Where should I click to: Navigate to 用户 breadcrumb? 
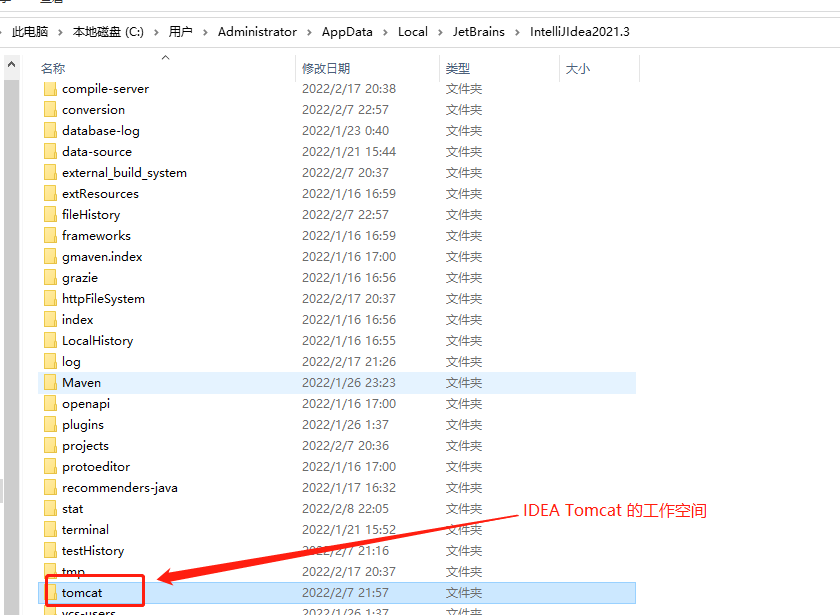[x=181, y=32]
